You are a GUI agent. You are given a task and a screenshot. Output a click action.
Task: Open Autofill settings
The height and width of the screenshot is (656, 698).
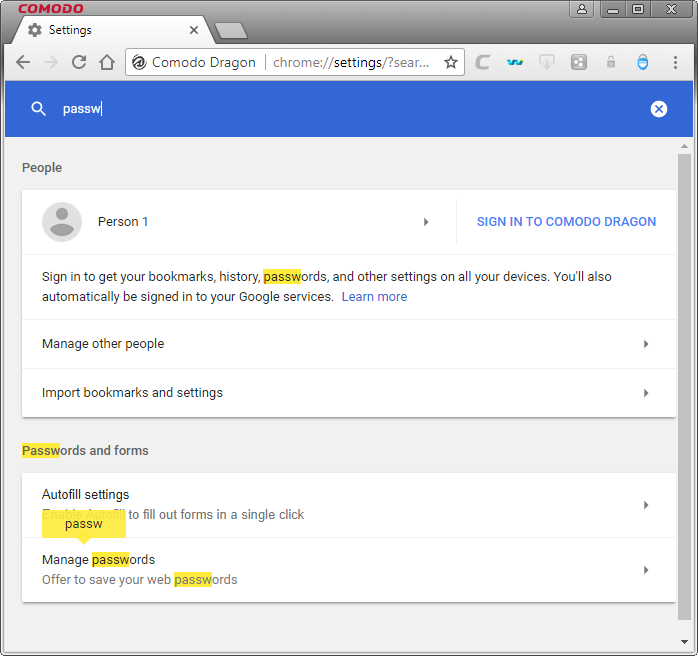(349, 505)
